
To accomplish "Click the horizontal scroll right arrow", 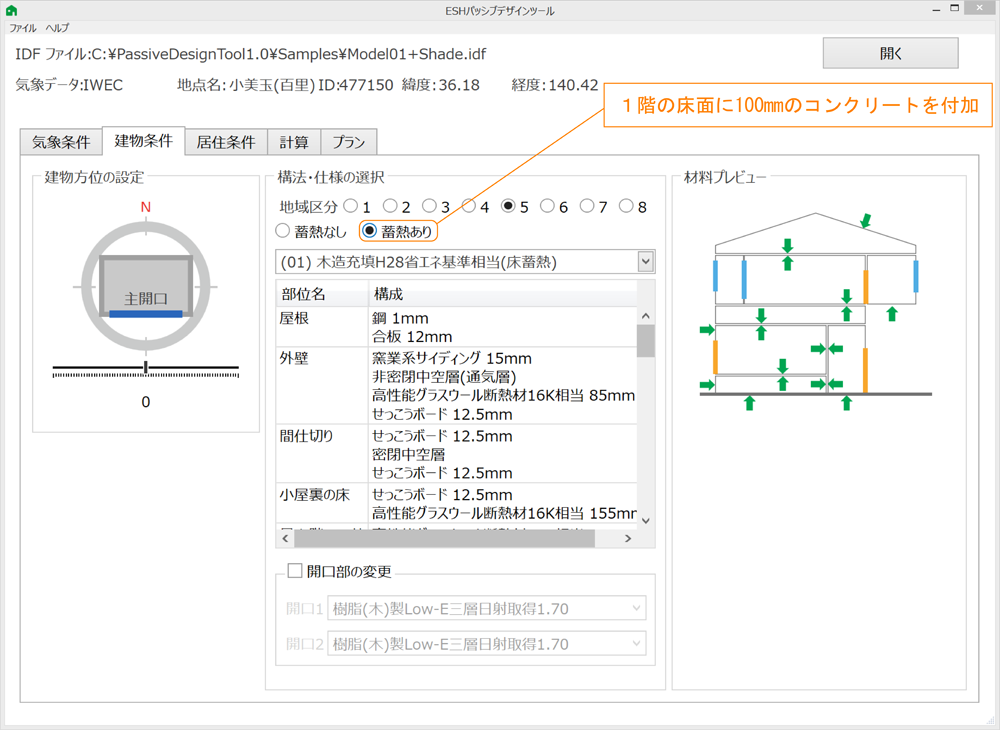I will (628, 539).
